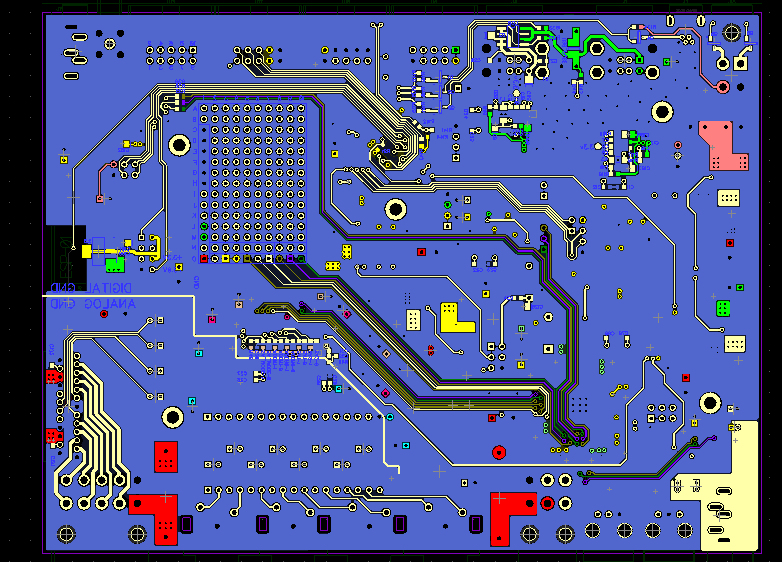Screen dimensions: 782x562
Task: Select the red rectangular pad with six vias
Action: [166, 457]
